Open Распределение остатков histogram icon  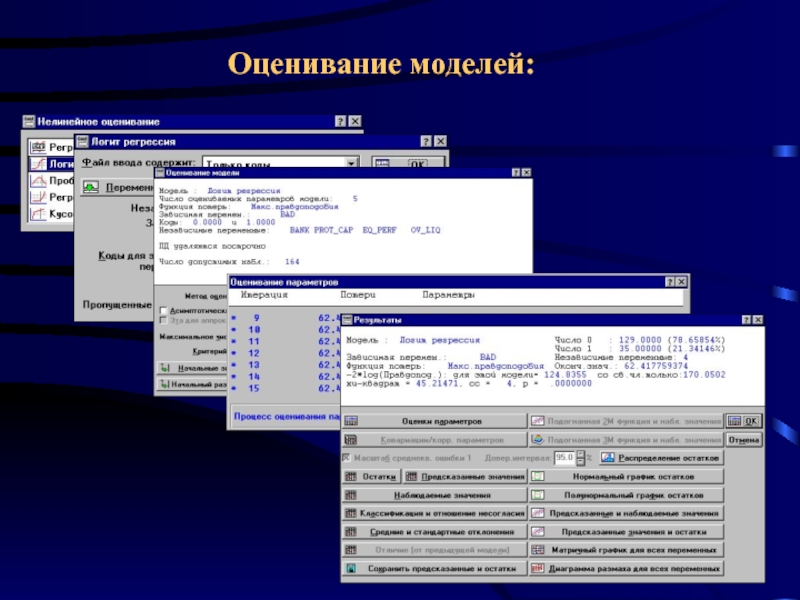(x=607, y=458)
